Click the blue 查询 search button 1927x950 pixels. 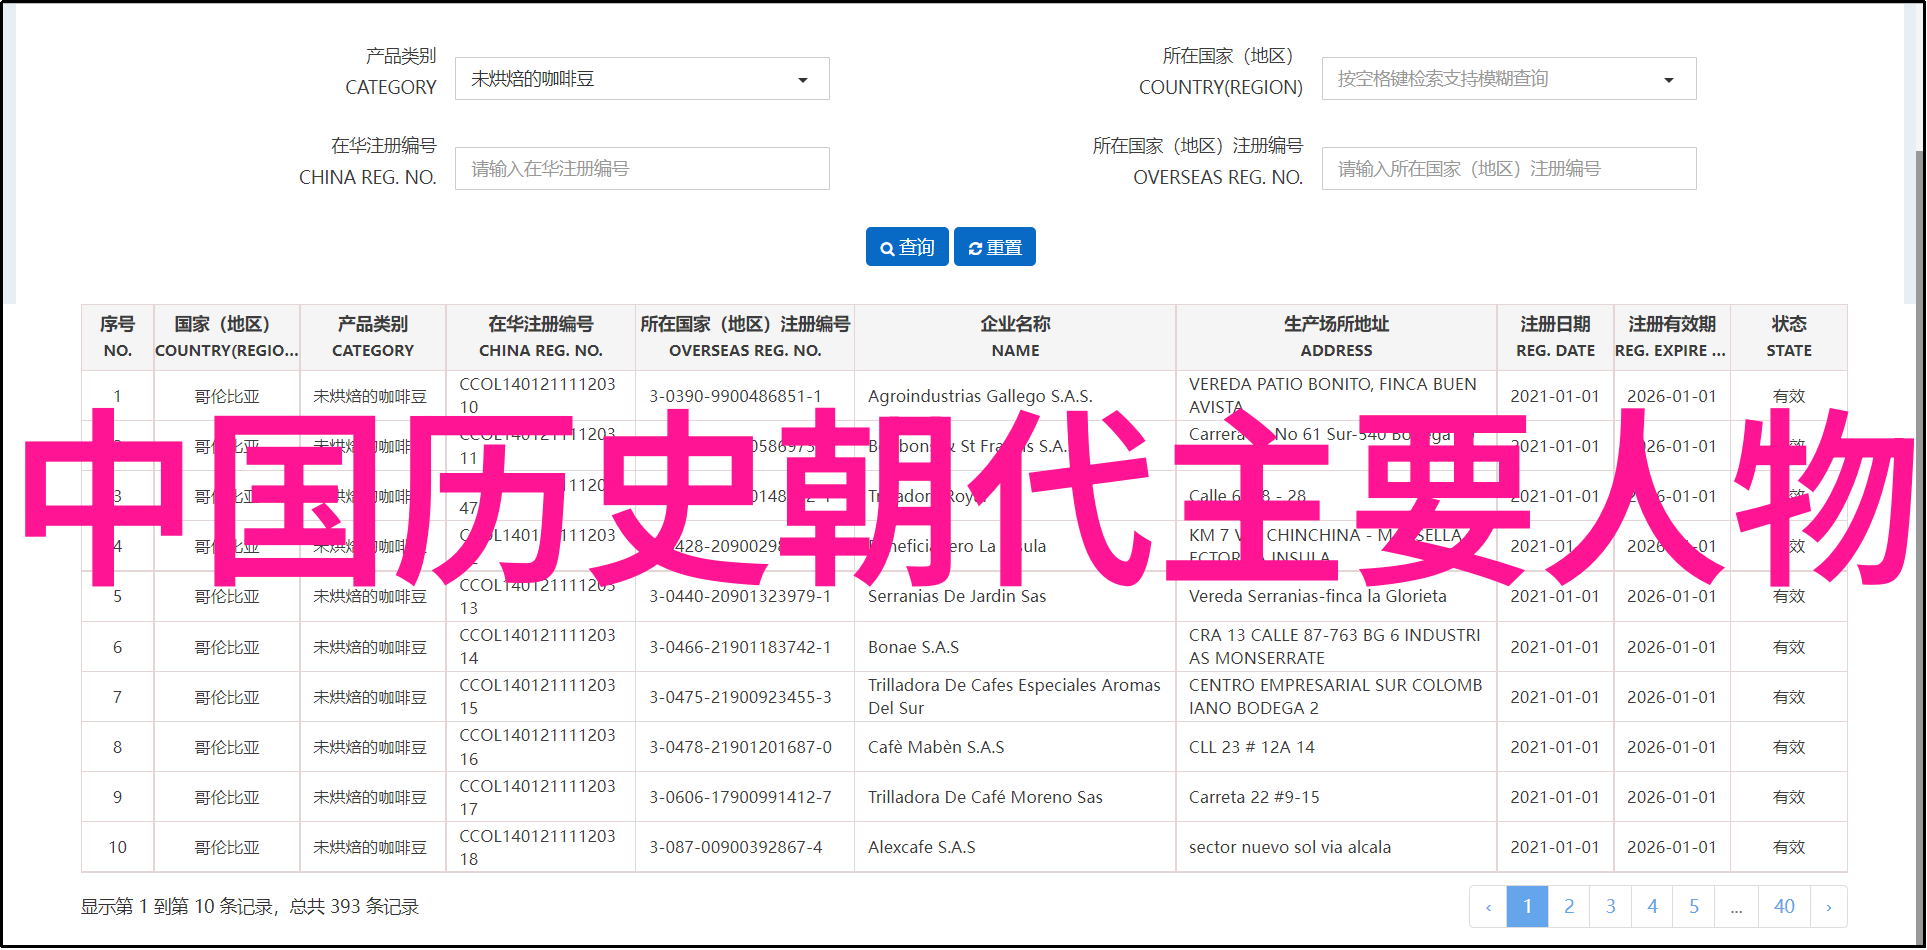[906, 247]
